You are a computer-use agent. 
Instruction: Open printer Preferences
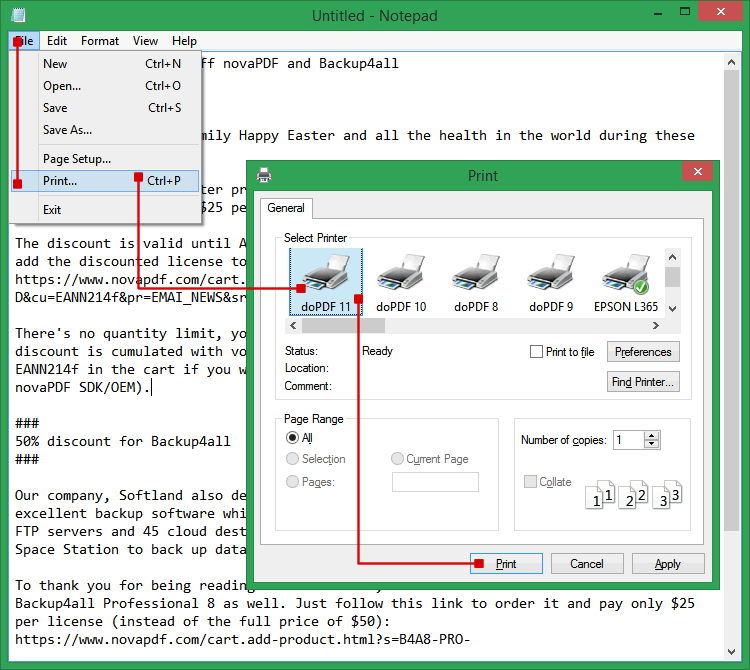pyautogui.click(x=643, y=352)
